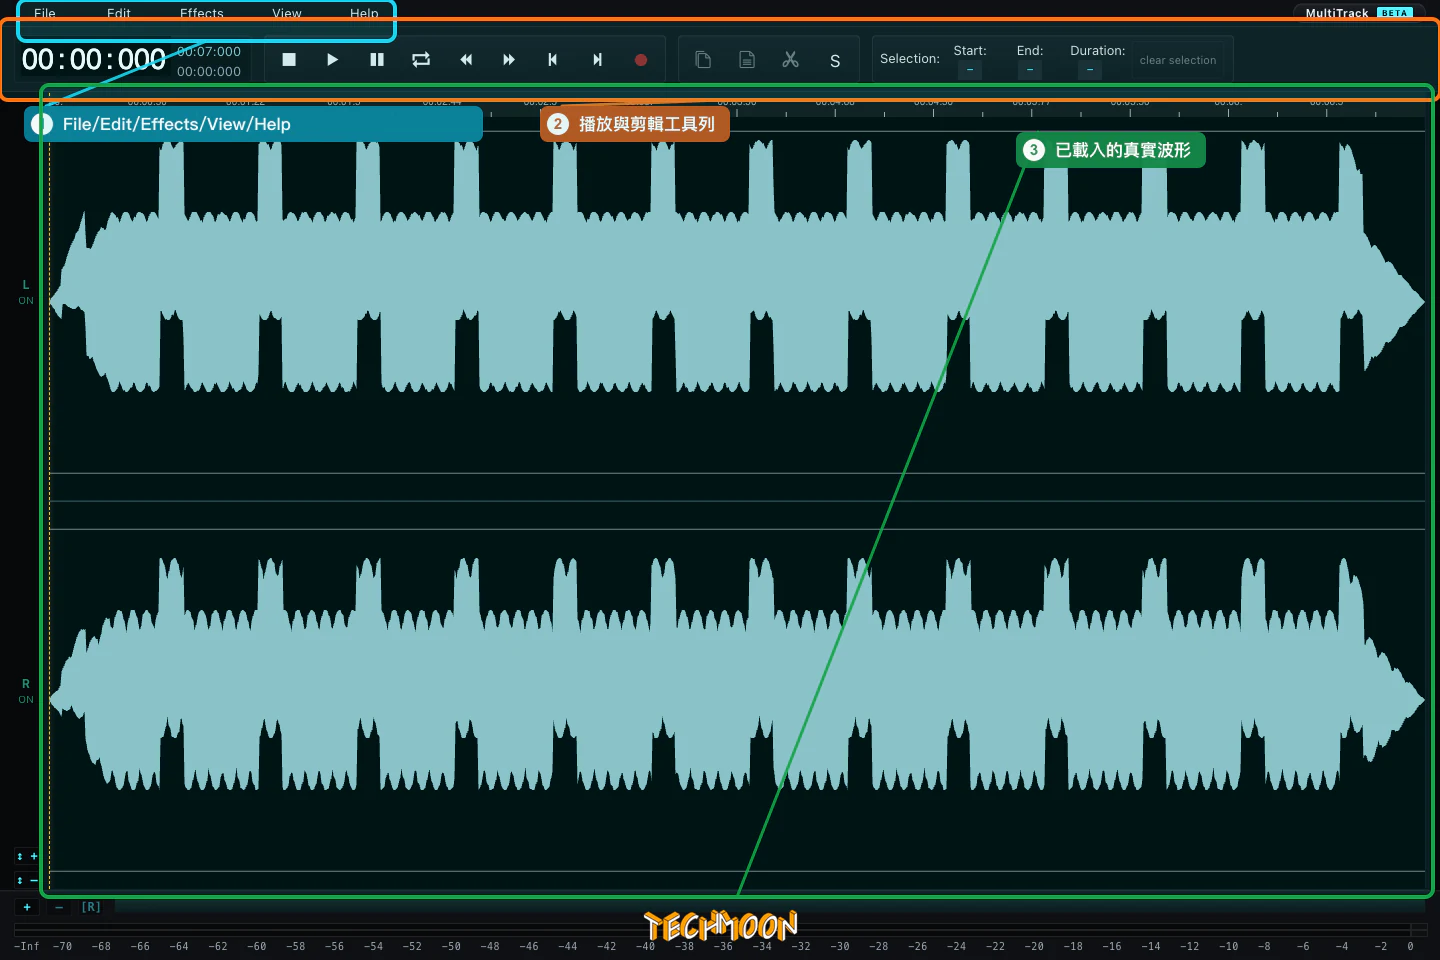Click the timeline ruler above the waveform
This screenshot has width=1440, height=960.
tap(737, 108)
